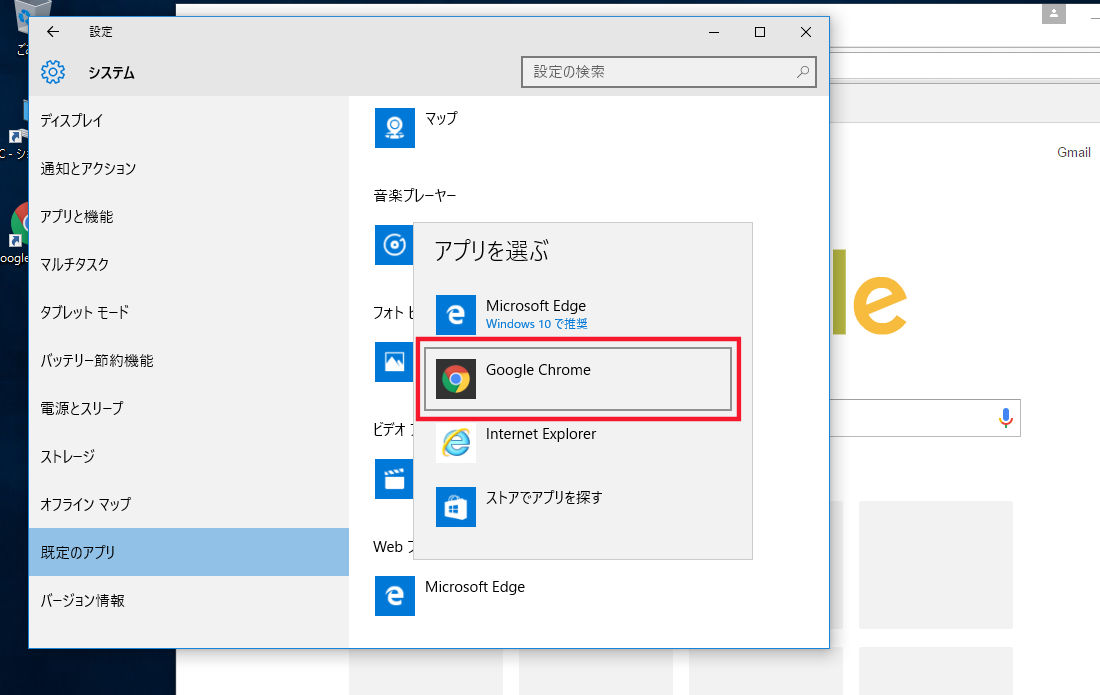Click the magnifier icon in the settings search
Screen dimensions: 1100x695
click(x=803, y=72)
